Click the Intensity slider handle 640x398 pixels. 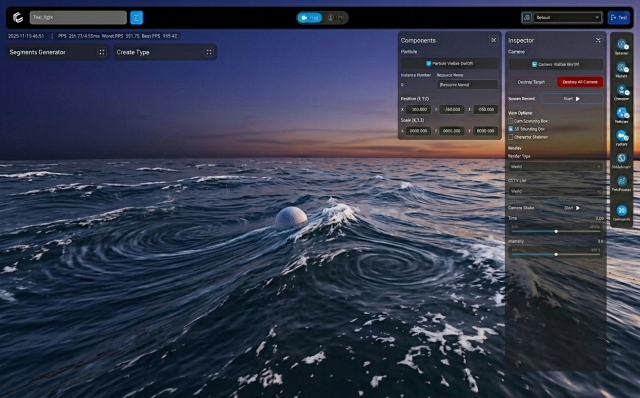click(x=556, y=254)
